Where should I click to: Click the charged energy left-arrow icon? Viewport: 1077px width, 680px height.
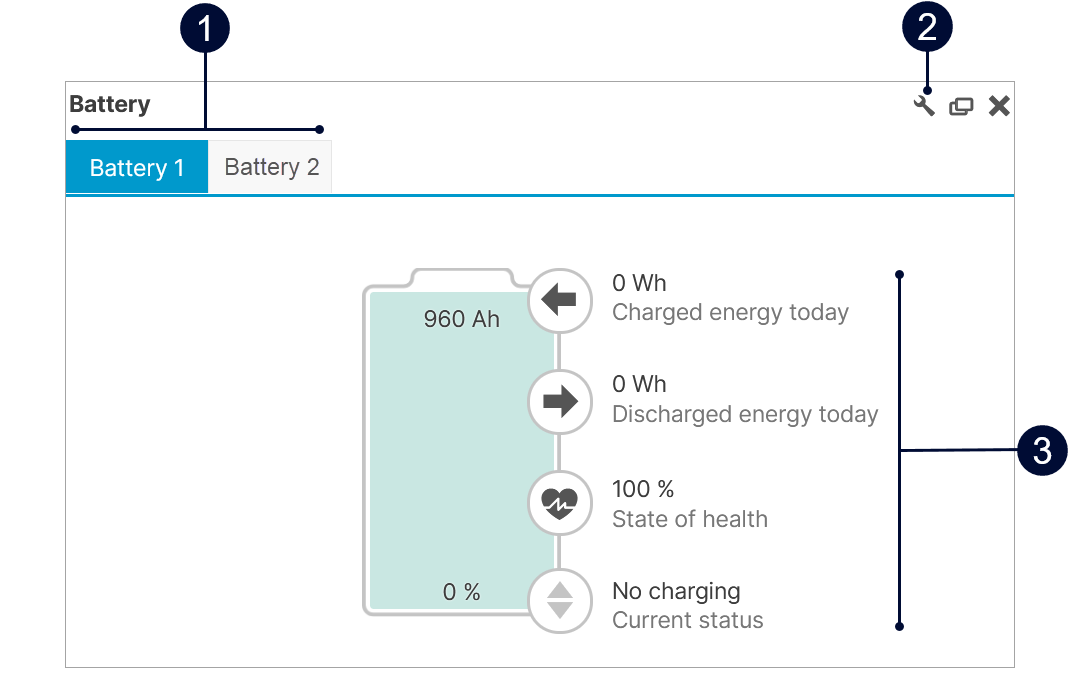coord(560,300)
